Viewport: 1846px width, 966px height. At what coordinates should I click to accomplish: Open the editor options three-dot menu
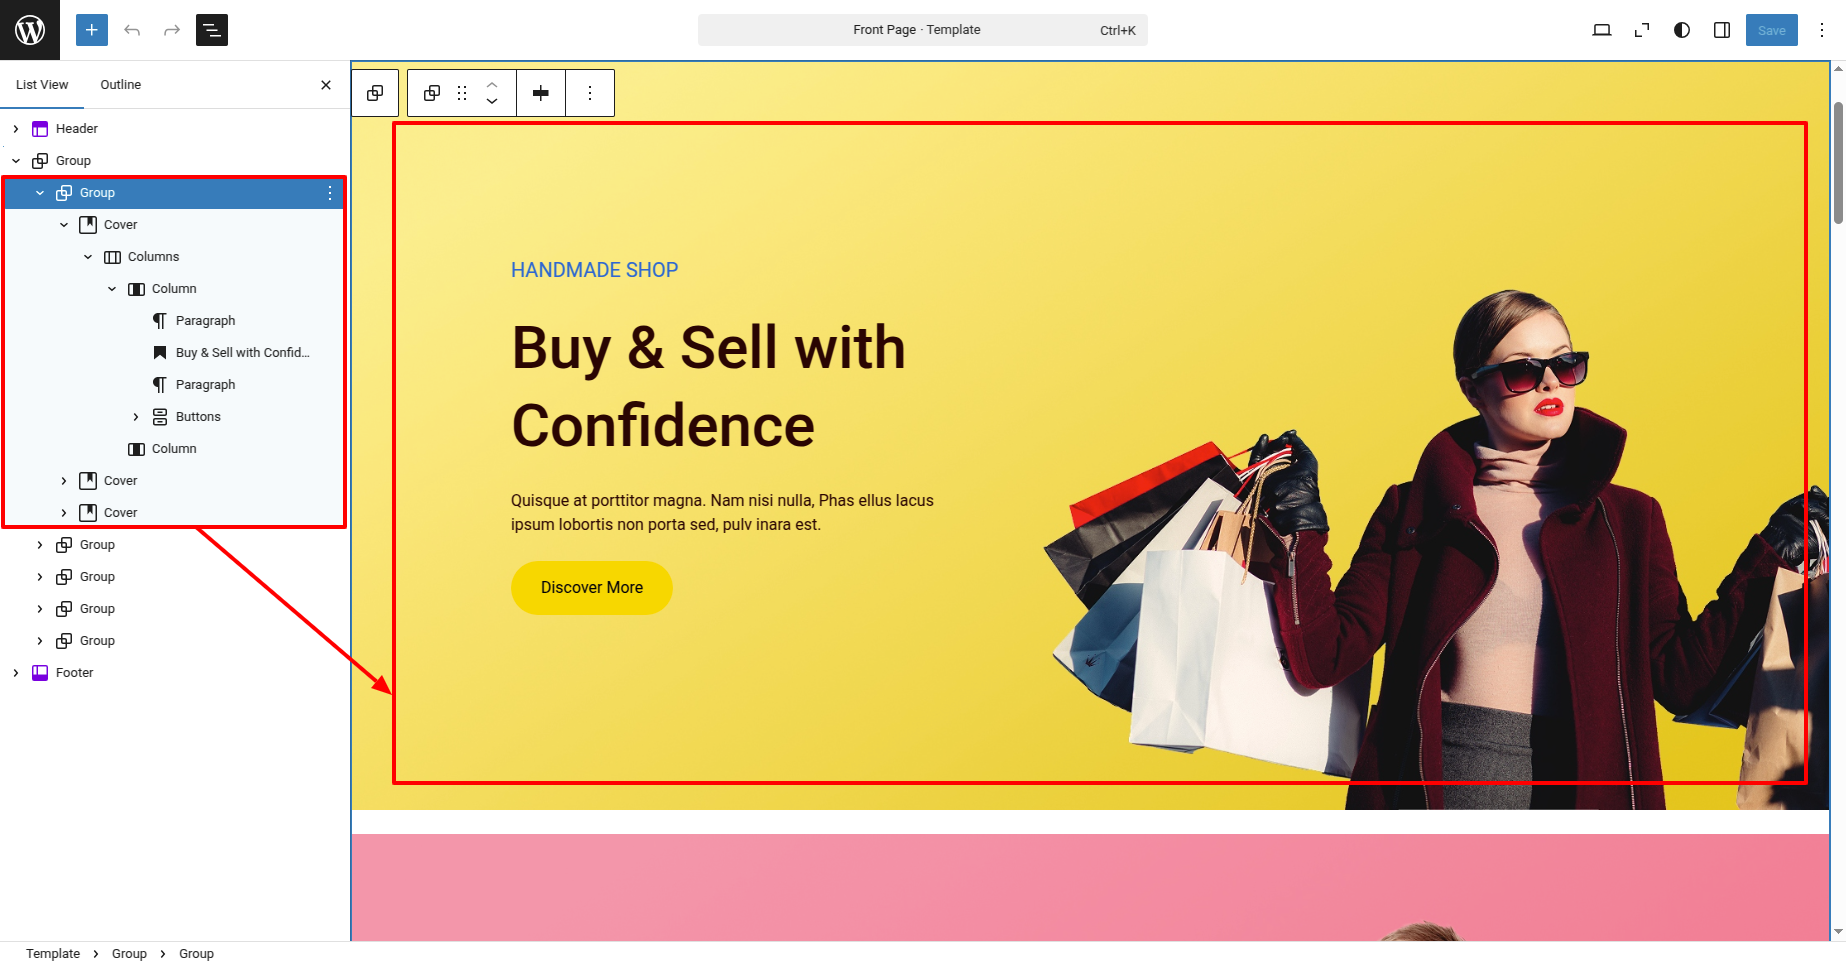pyautogui.click(x=1822, y=30)
